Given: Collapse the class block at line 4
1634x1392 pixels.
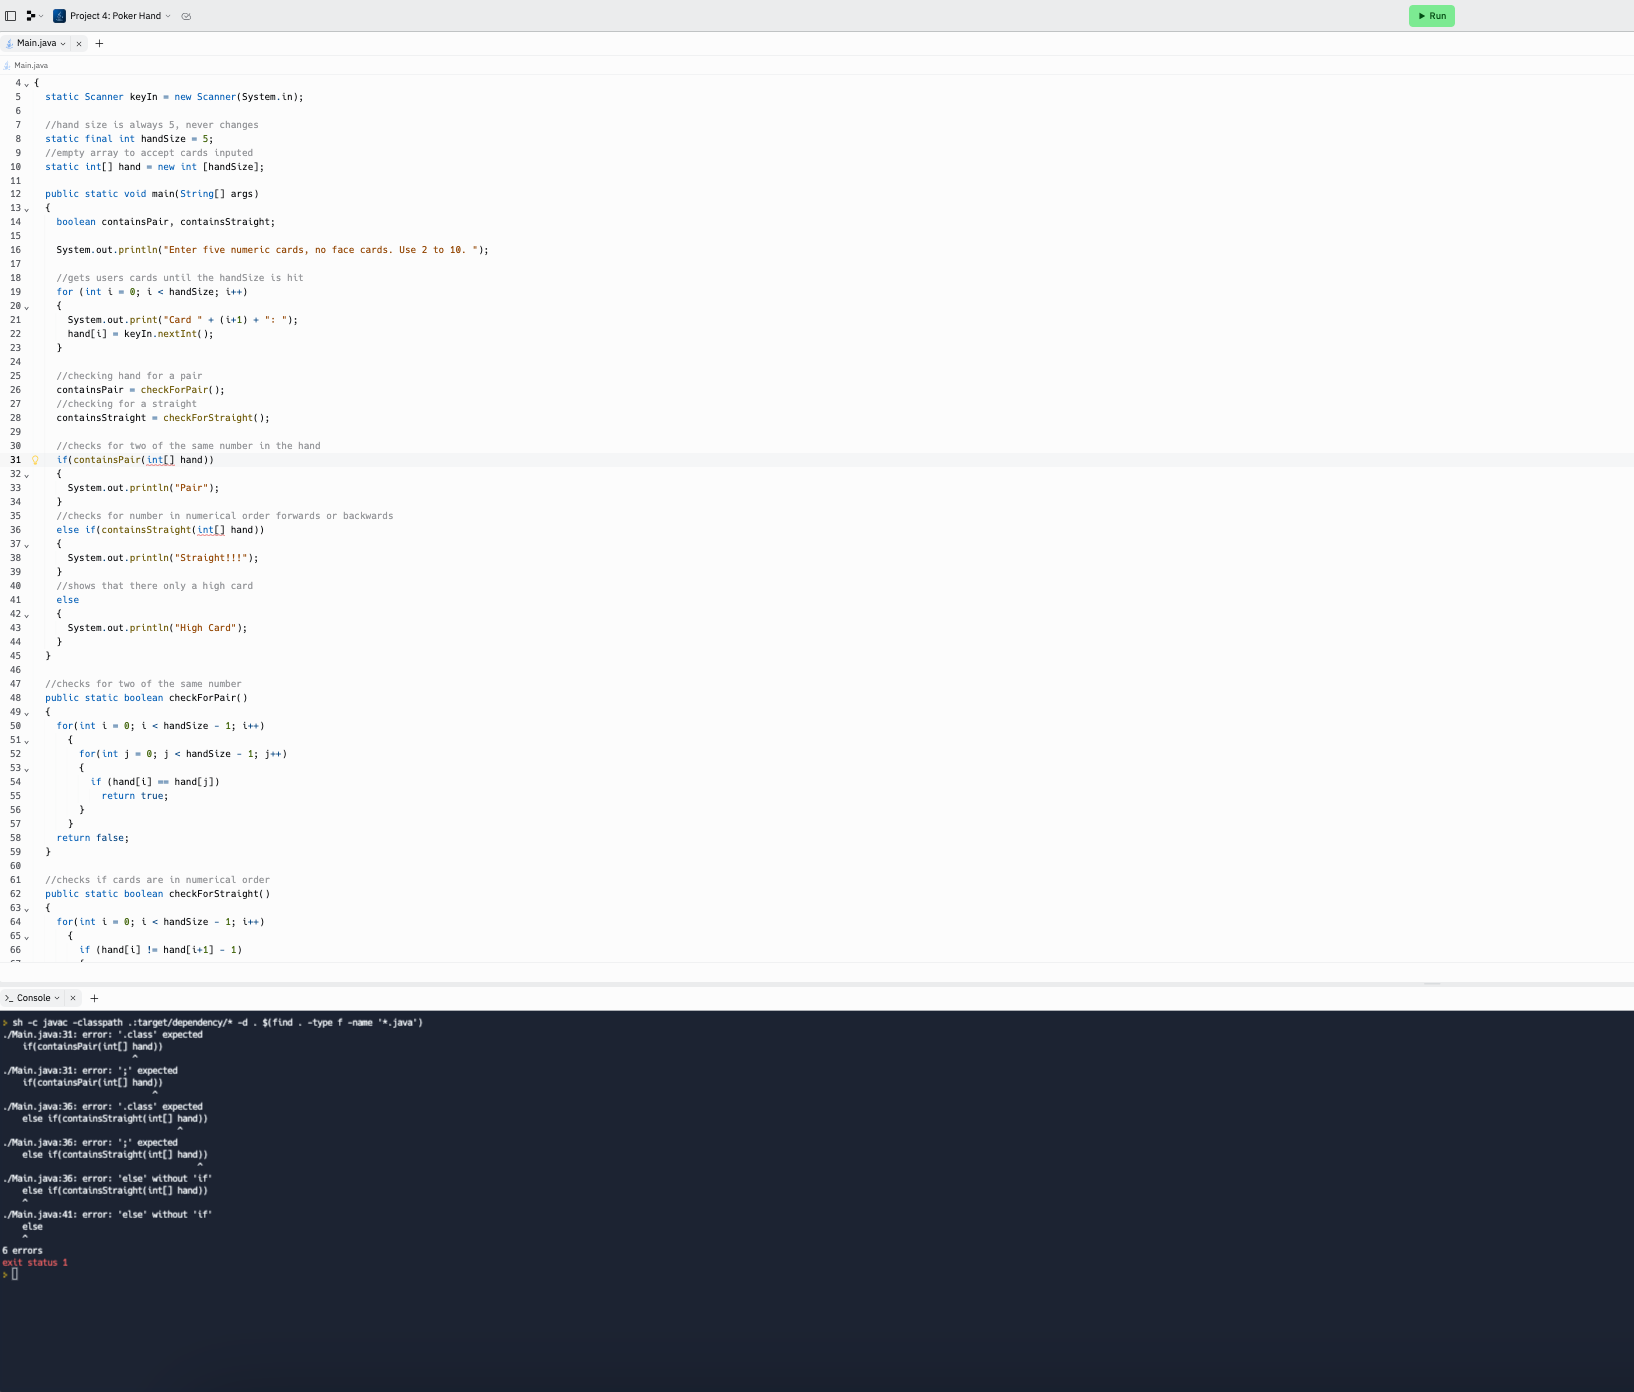Looking at the screenshot, I should click(27, 83).
